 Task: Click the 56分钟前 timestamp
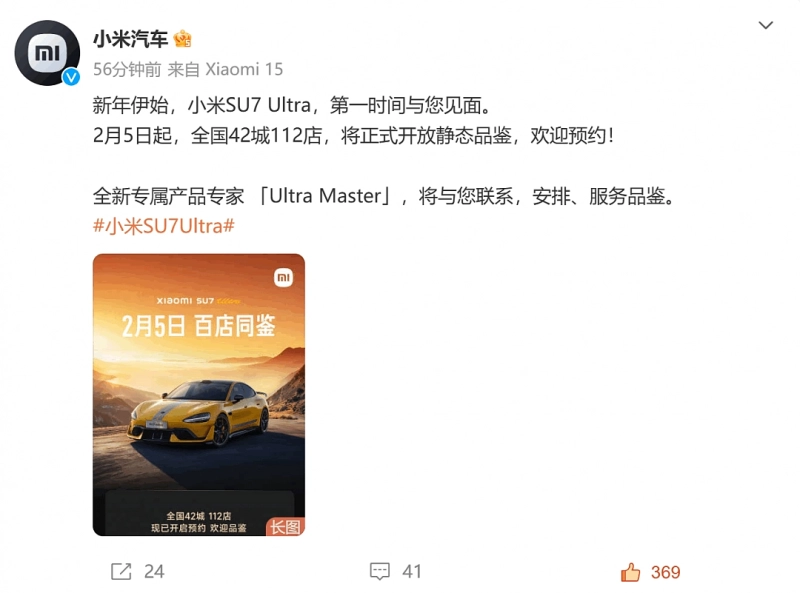tap(127, 69)
